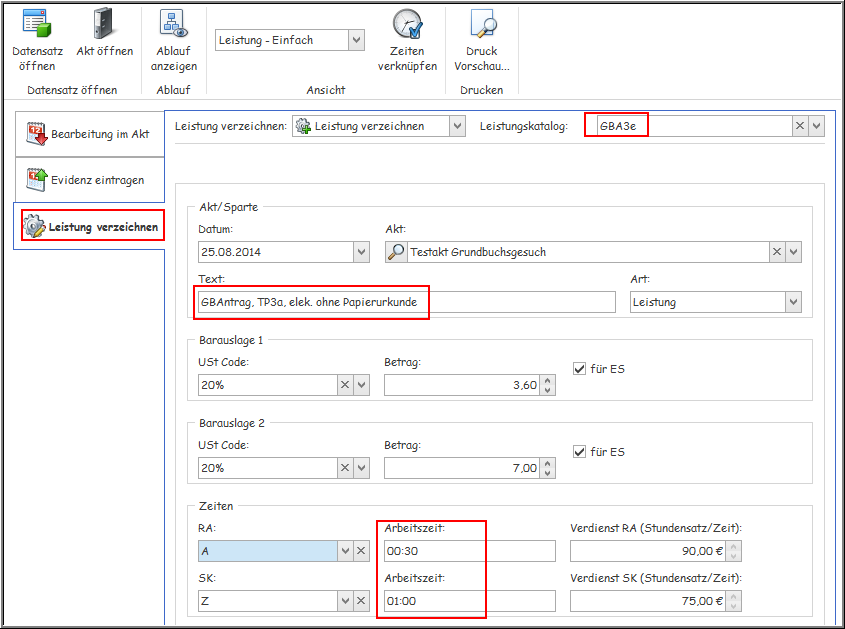
Task: Expand the Leistungskatalog dropdown arrow
Action: pyautogui.click(x=817, y=126)
